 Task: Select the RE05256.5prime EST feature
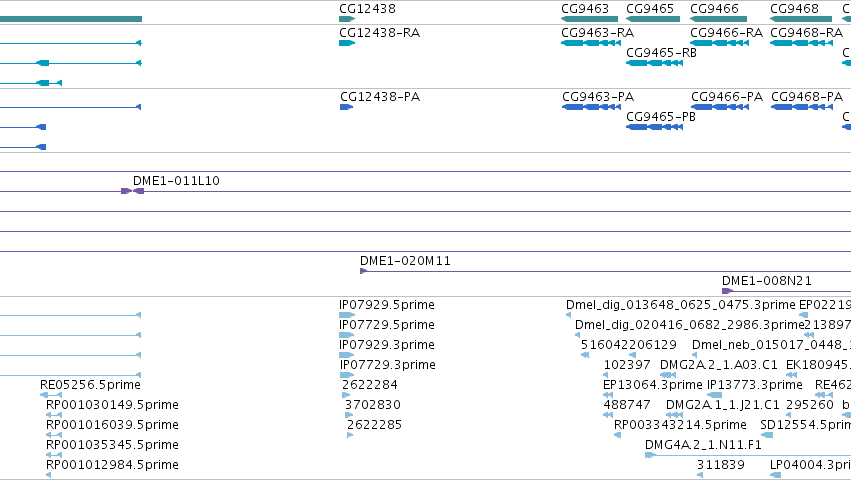[x=52, y=395]
